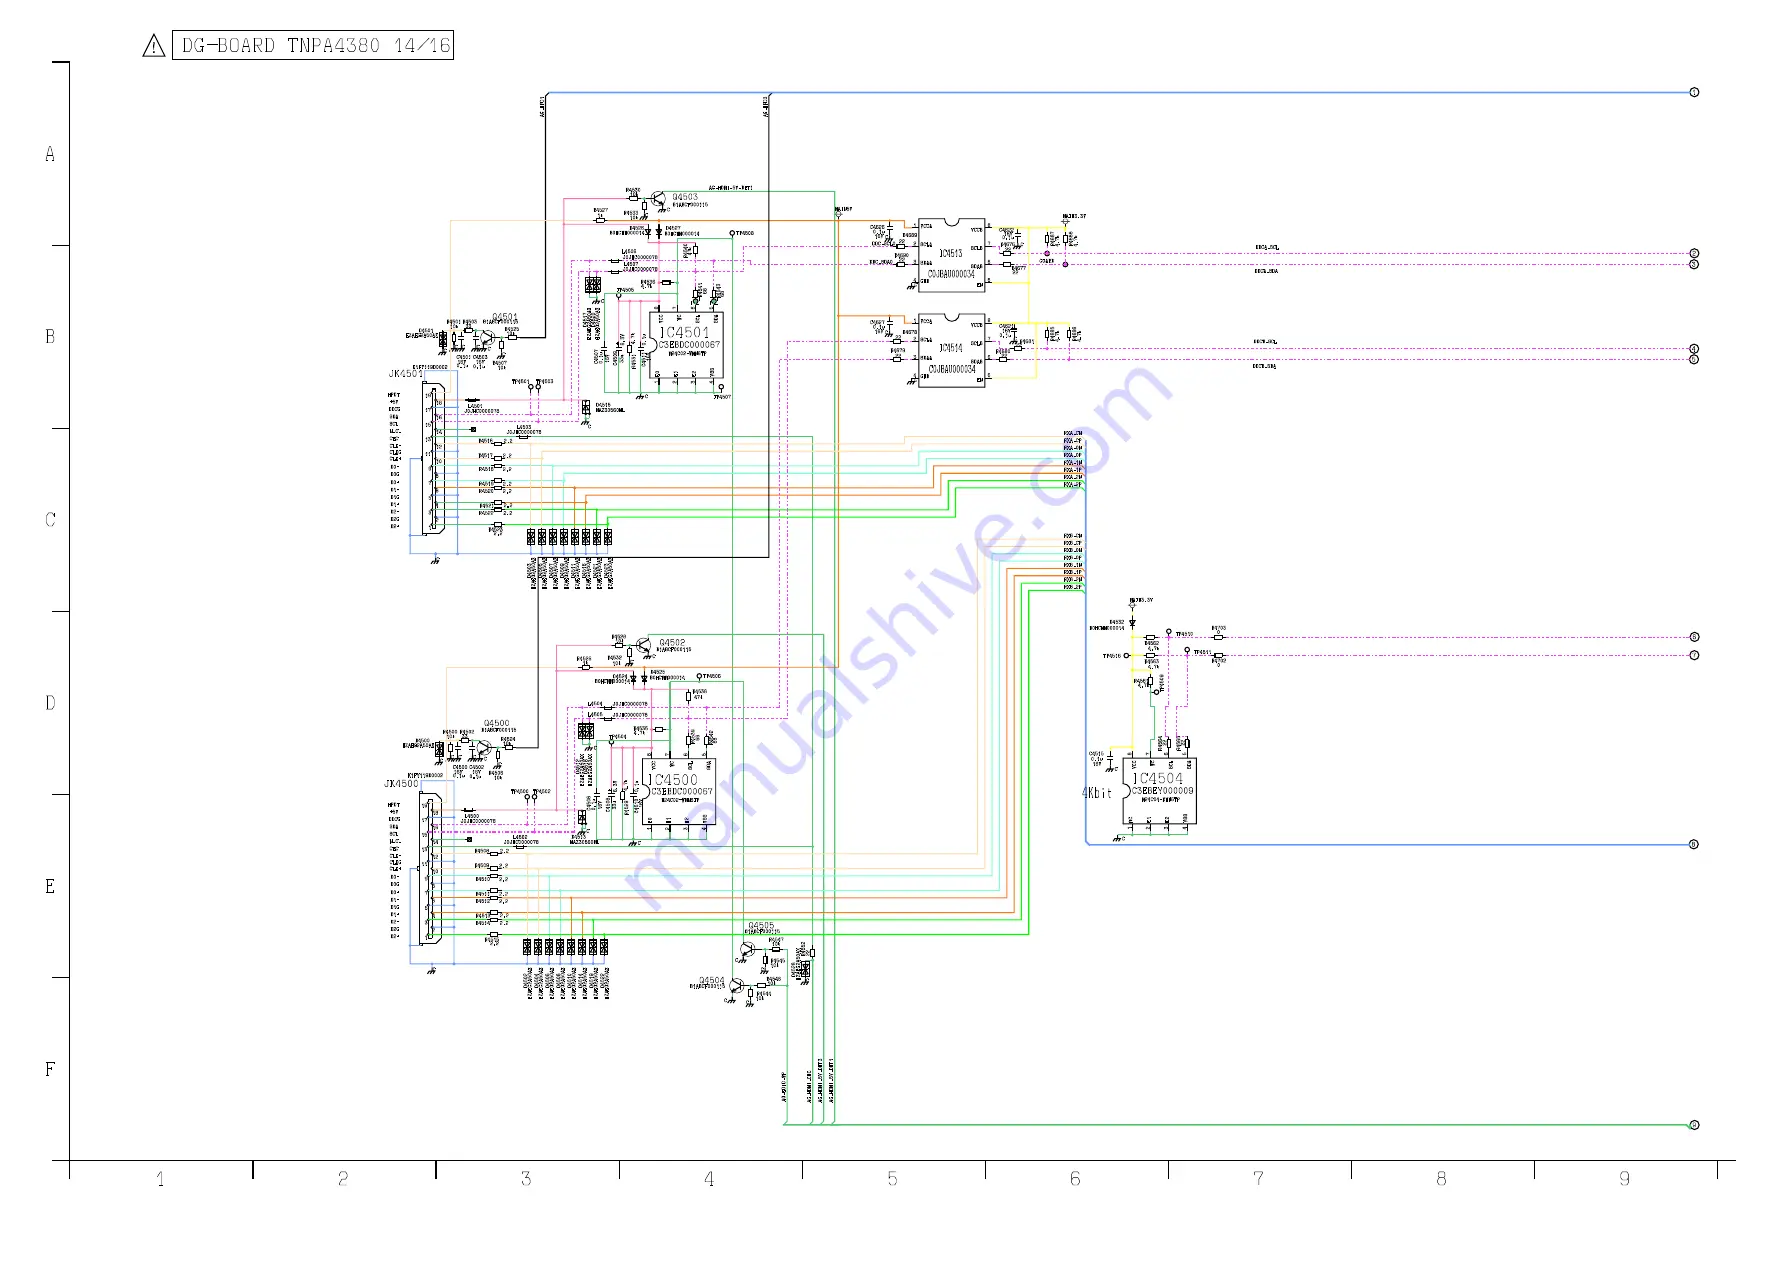1787x1263 pixels.
Task: Click the Q4500 transistor symbol
Action: pos(484,746)
